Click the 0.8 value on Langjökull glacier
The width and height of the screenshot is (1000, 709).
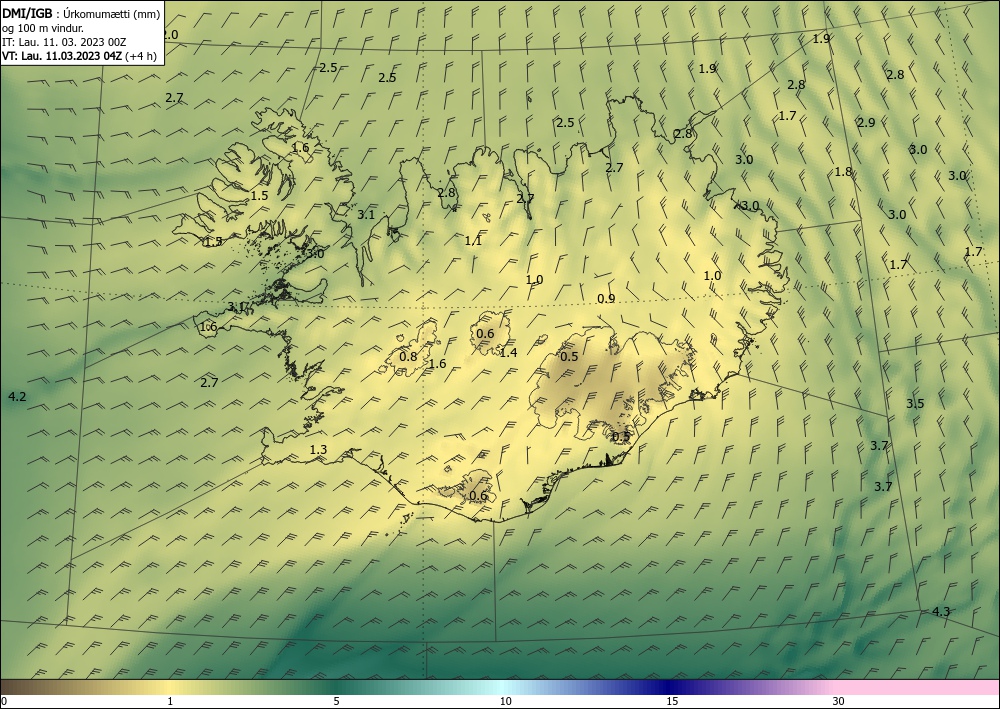(408, 356)
